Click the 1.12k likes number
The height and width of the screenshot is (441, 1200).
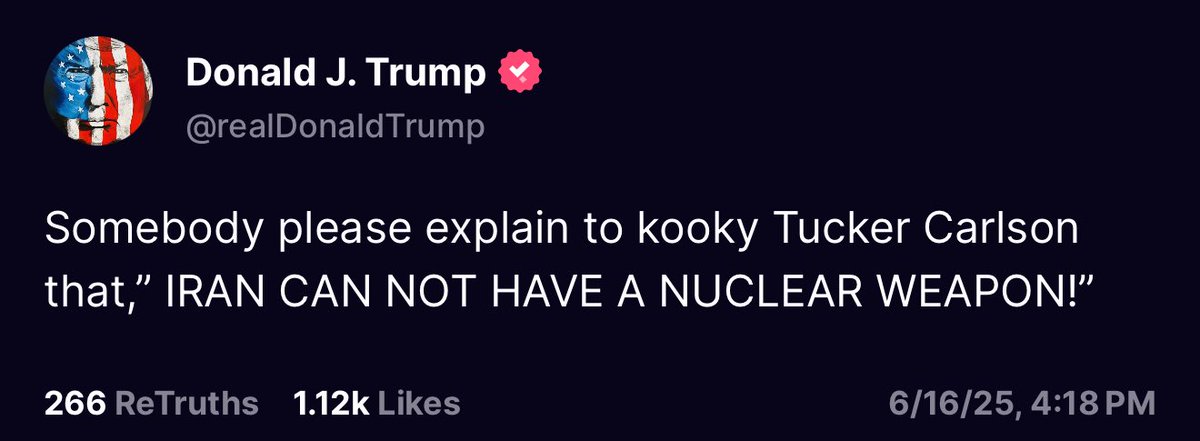tap(331, 403)
